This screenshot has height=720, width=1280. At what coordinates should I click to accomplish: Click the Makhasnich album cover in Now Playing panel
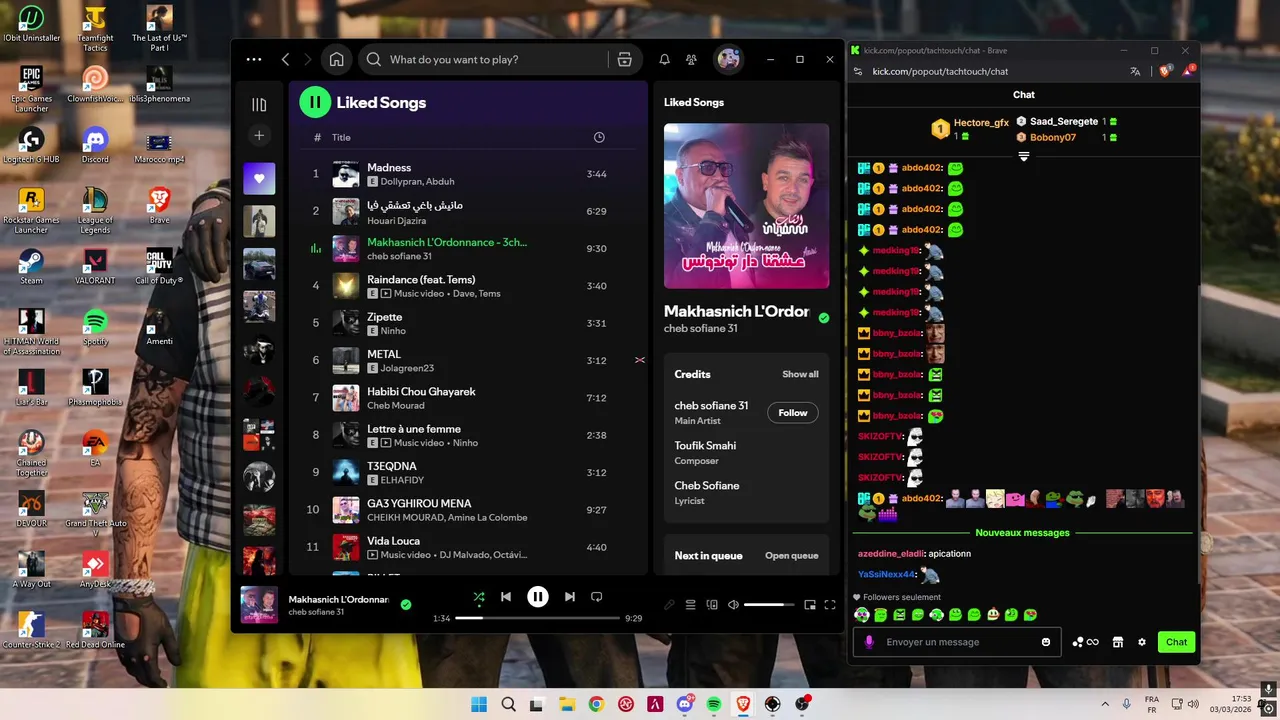coord(746,206)
